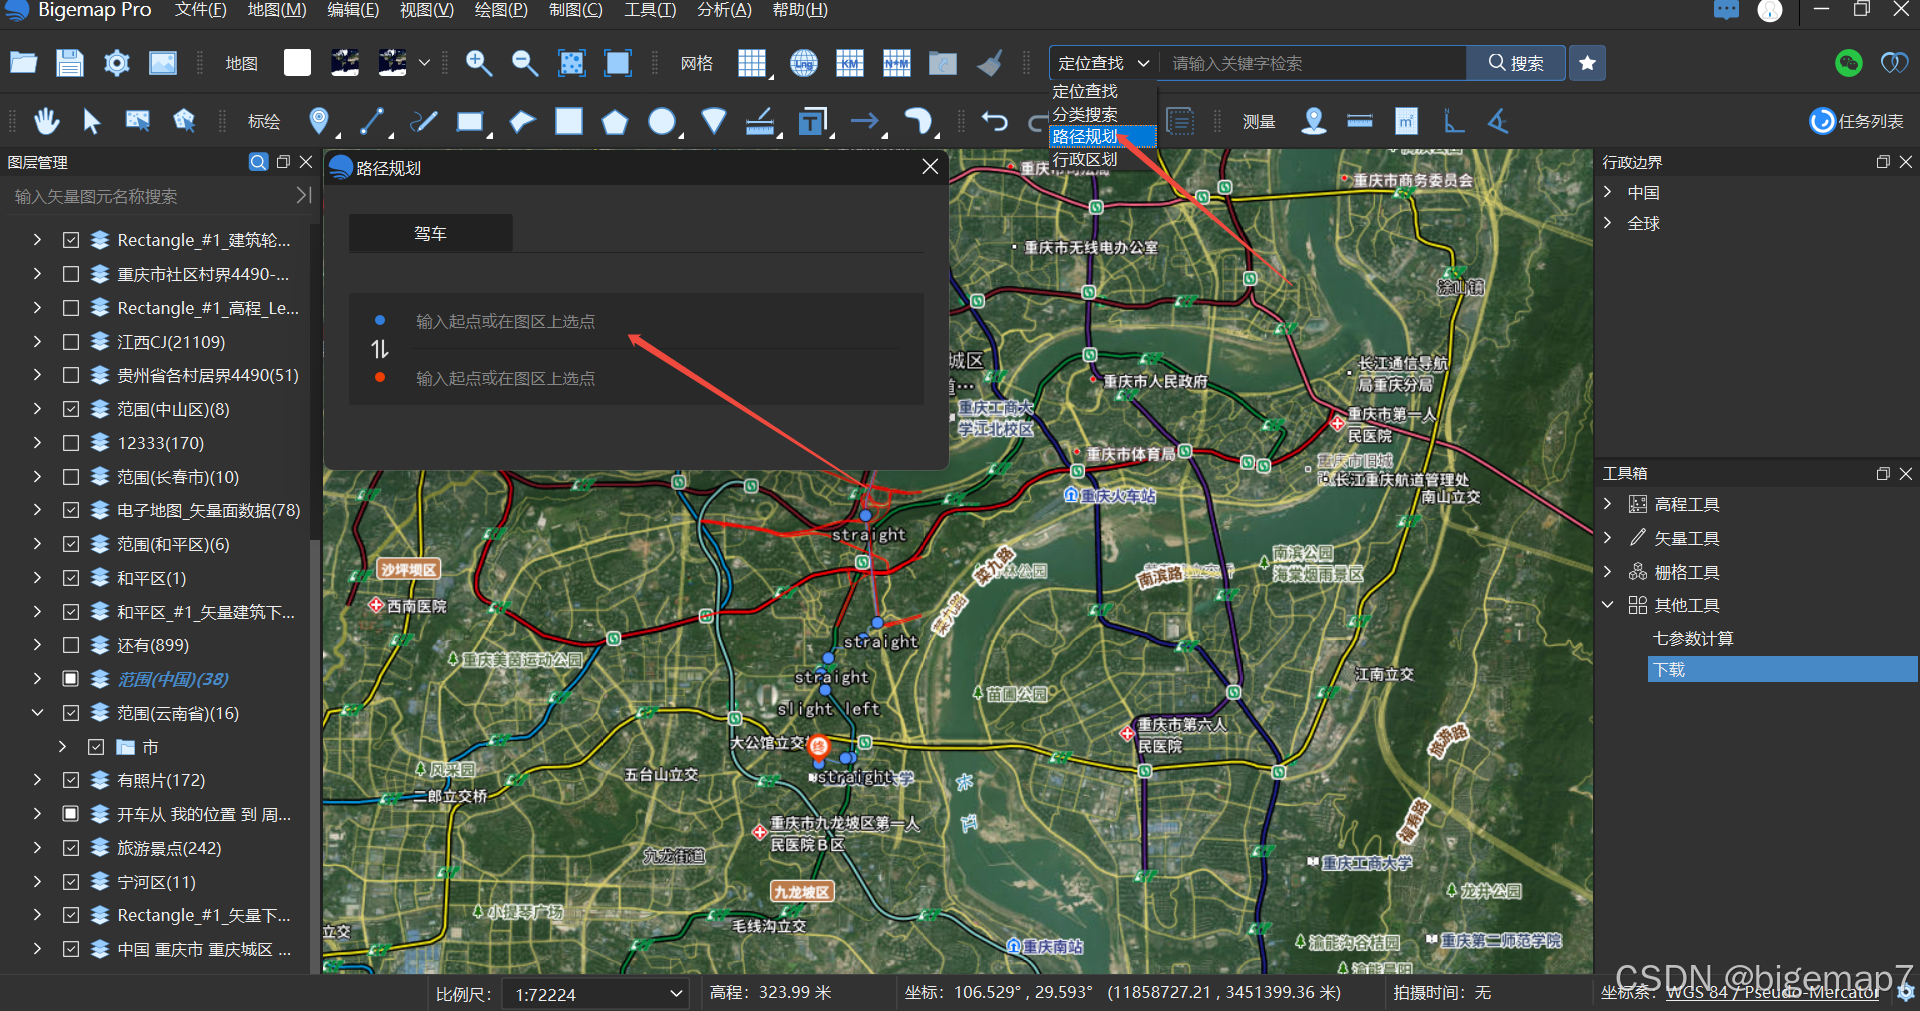Select 下载 in the toolbox
The image size is (1920, 1011).
[1782, 670]
